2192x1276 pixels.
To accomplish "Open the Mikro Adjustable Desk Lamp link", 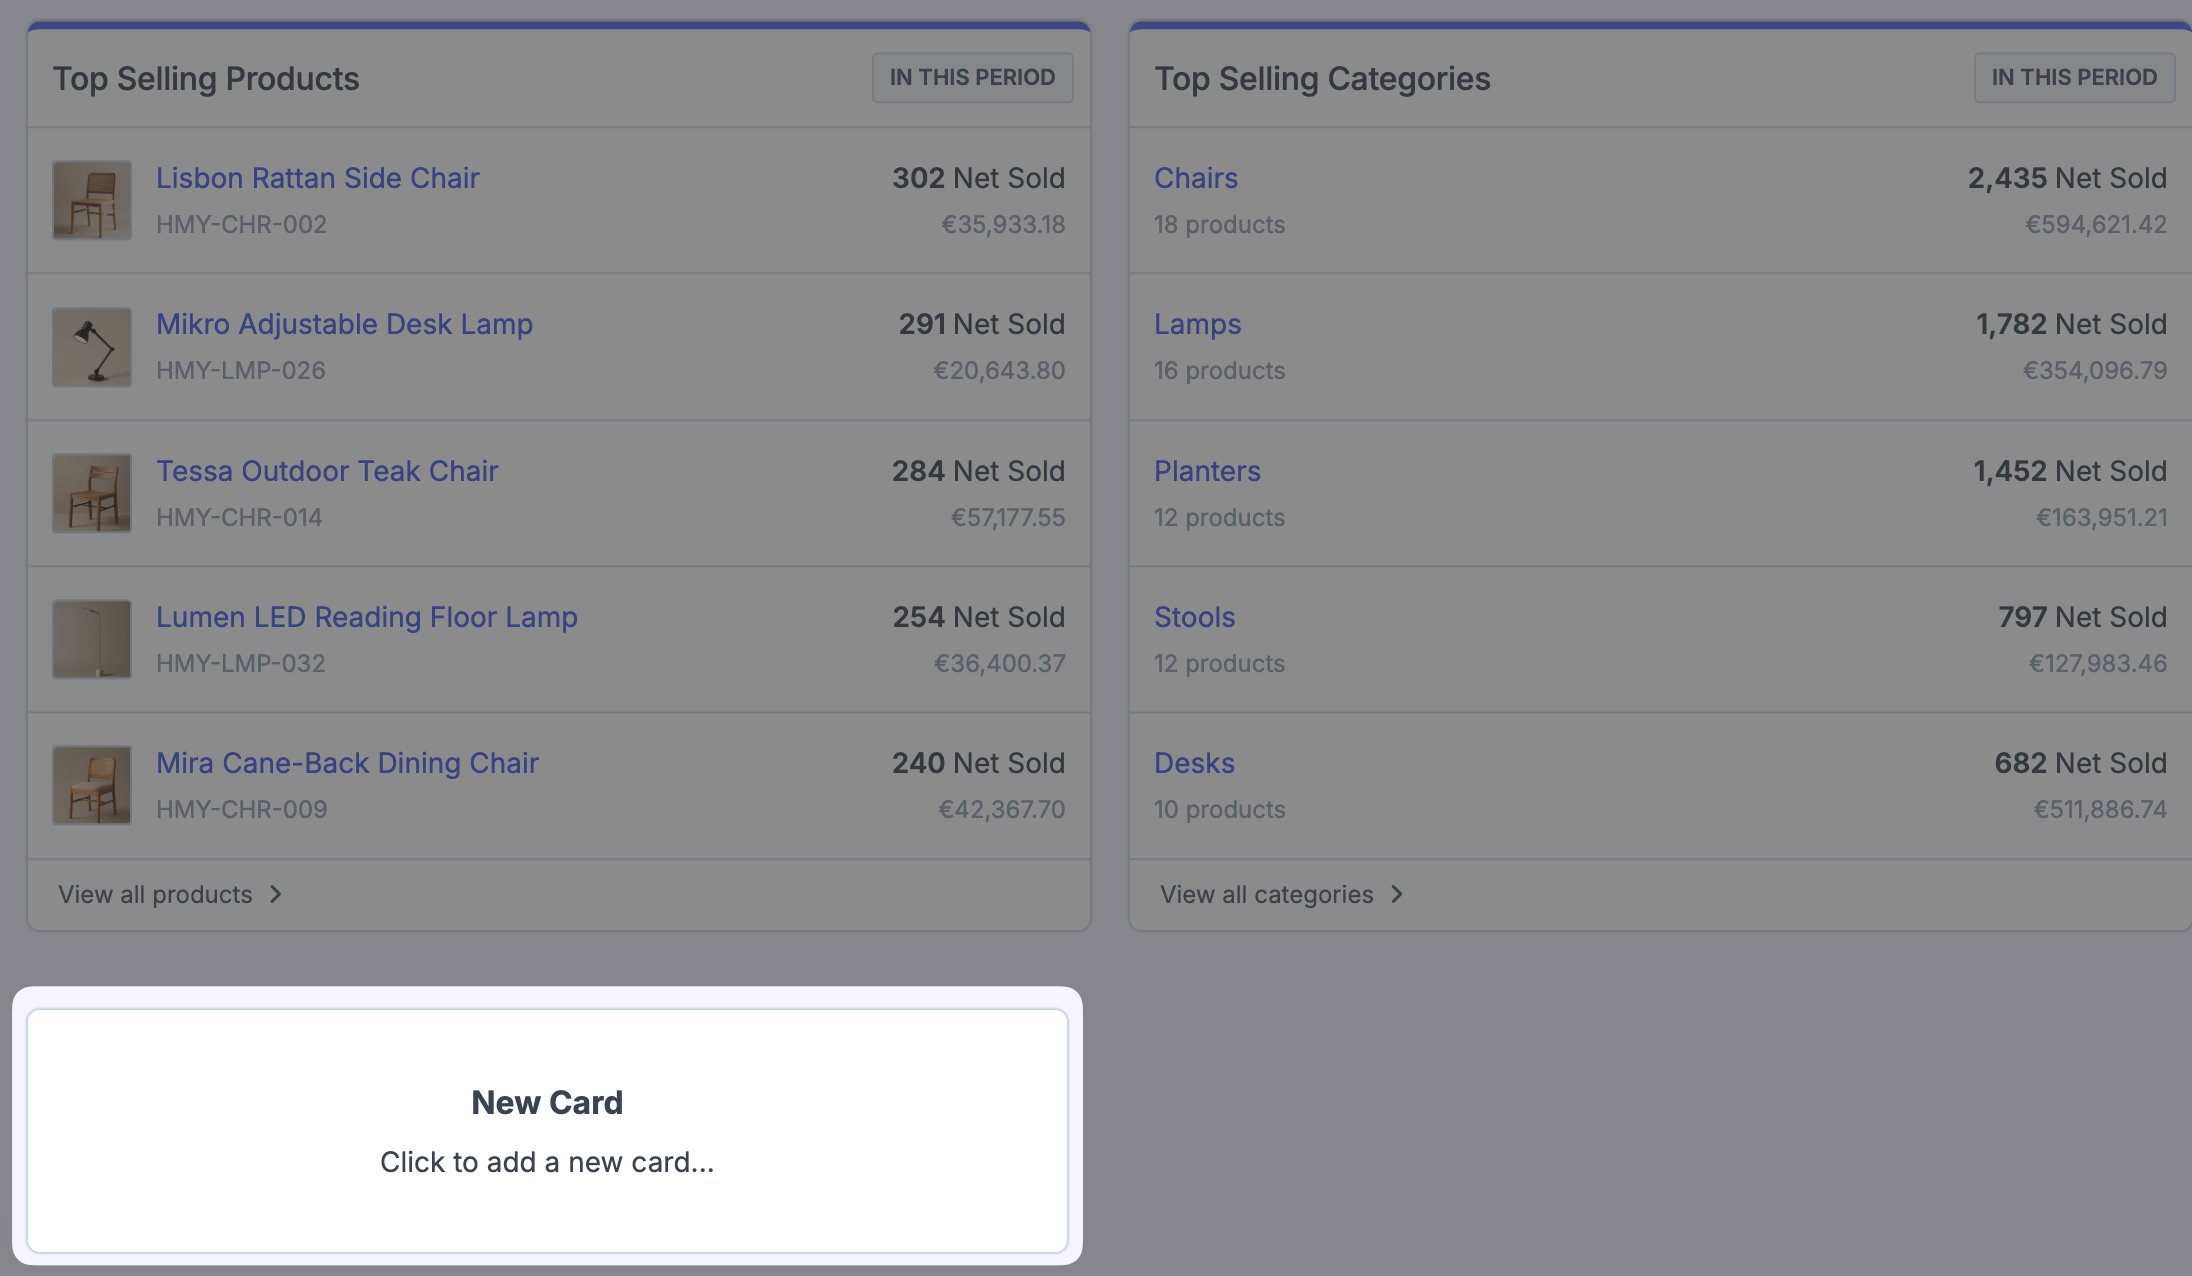I will click(x=344, y=324).
